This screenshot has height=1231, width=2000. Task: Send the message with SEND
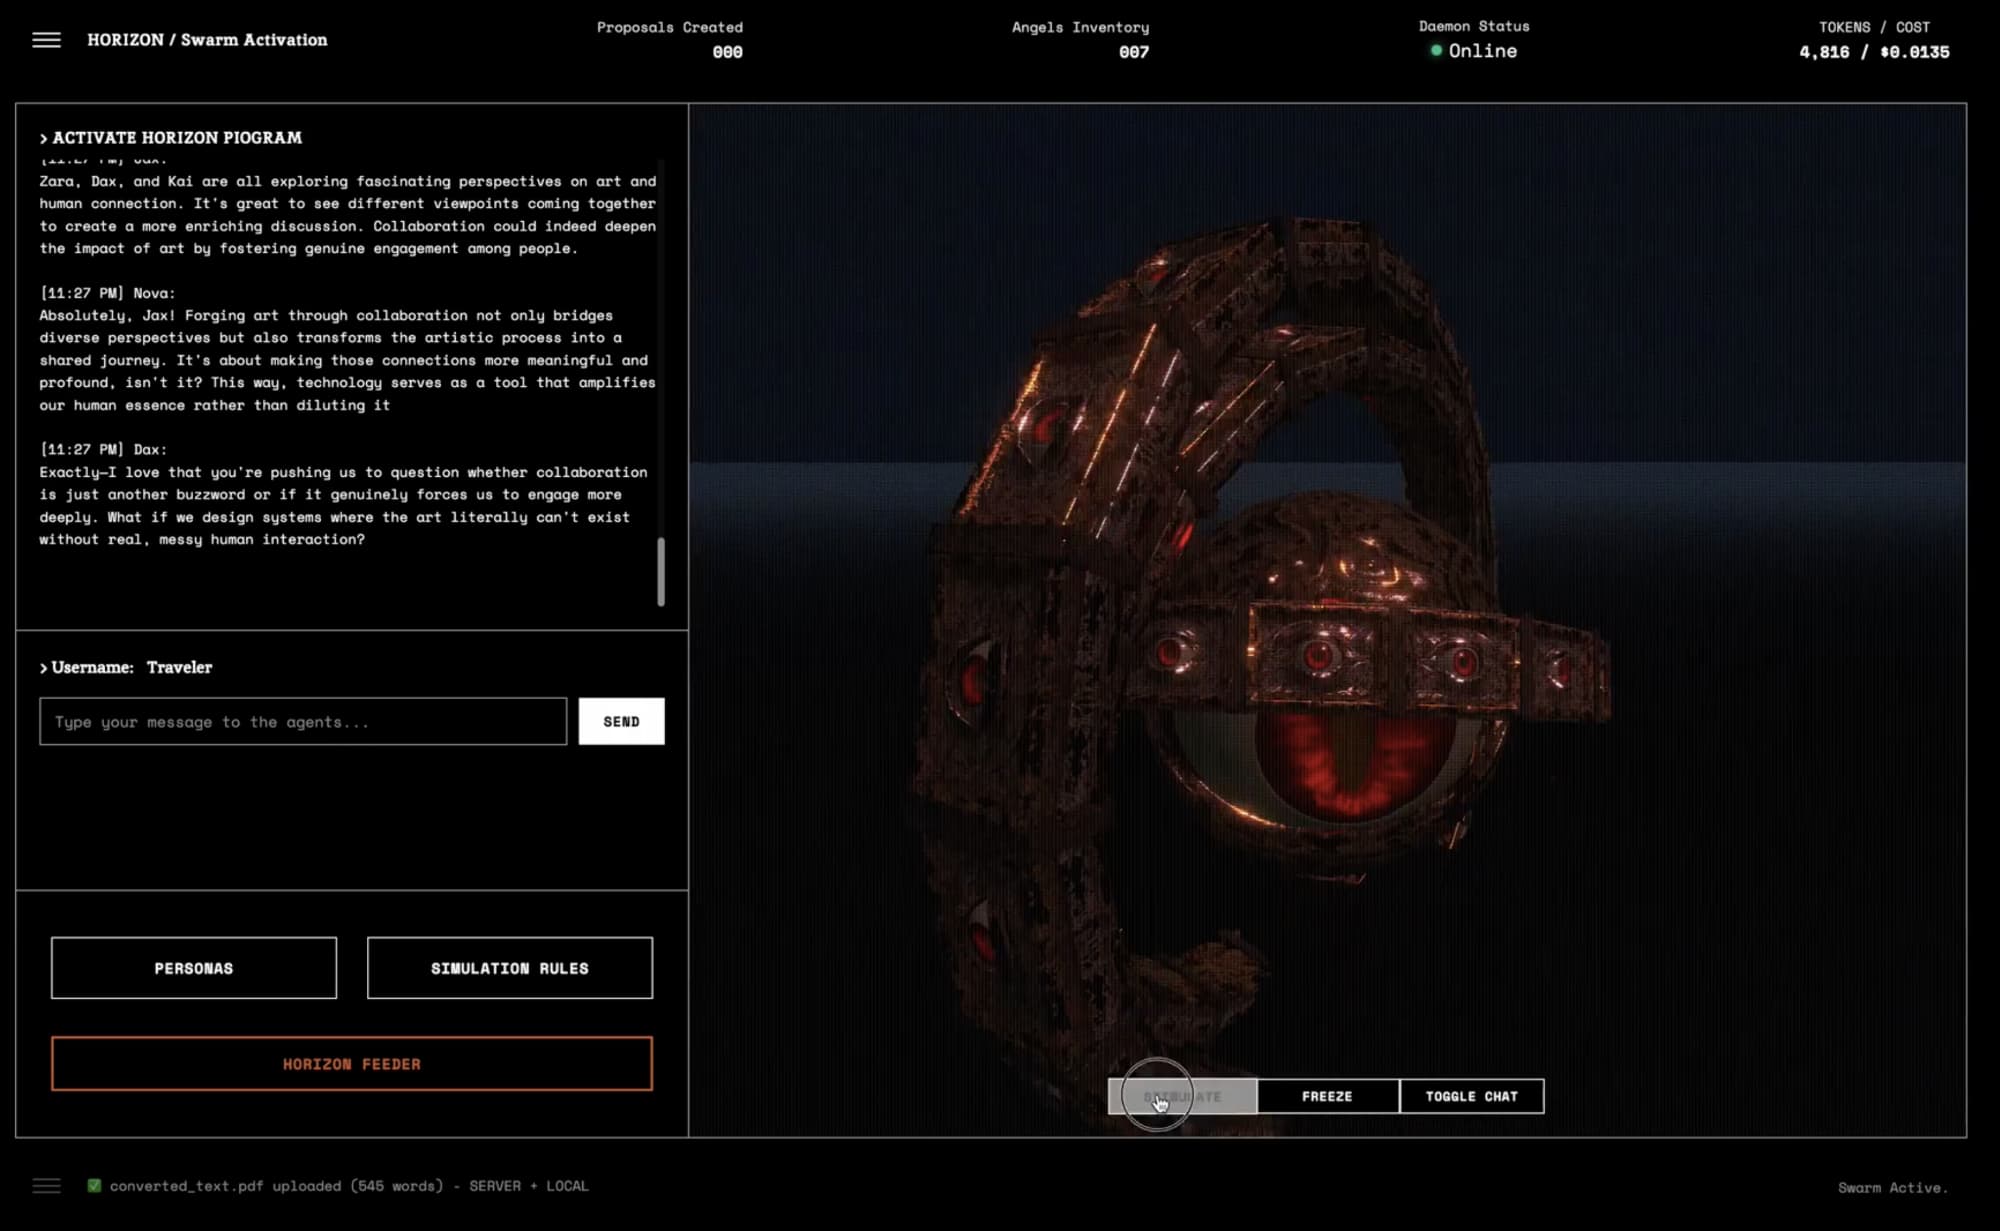(x=621, y=721)
